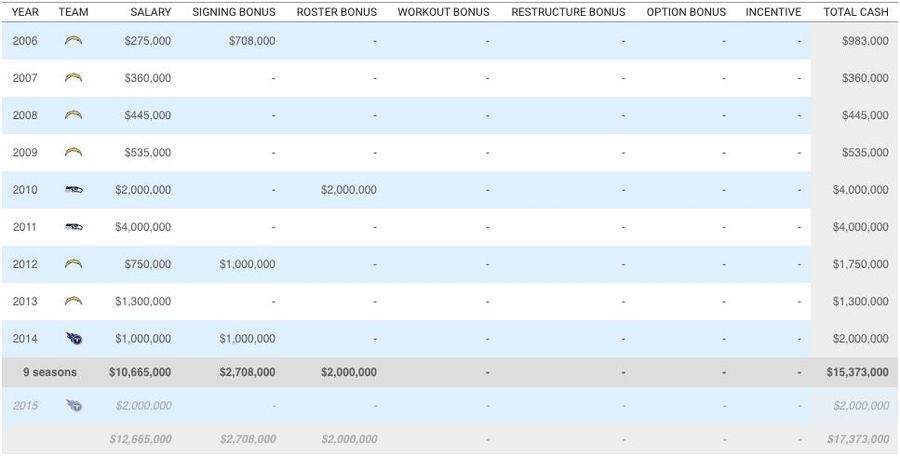
Task: Click the INCENTIVE column header
Action: [x=773, y=11]
